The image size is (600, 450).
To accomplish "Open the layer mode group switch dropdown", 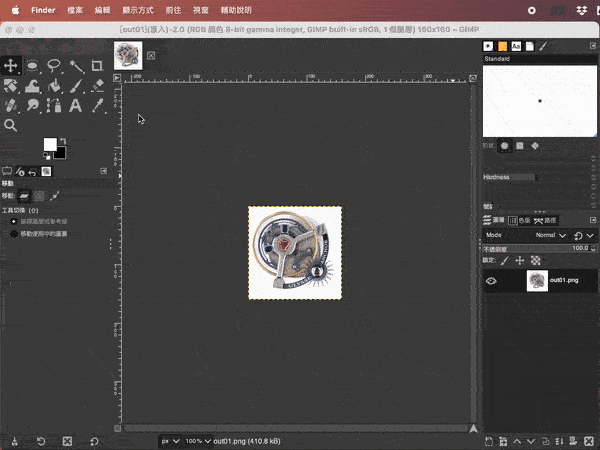I will click(584, 236).
